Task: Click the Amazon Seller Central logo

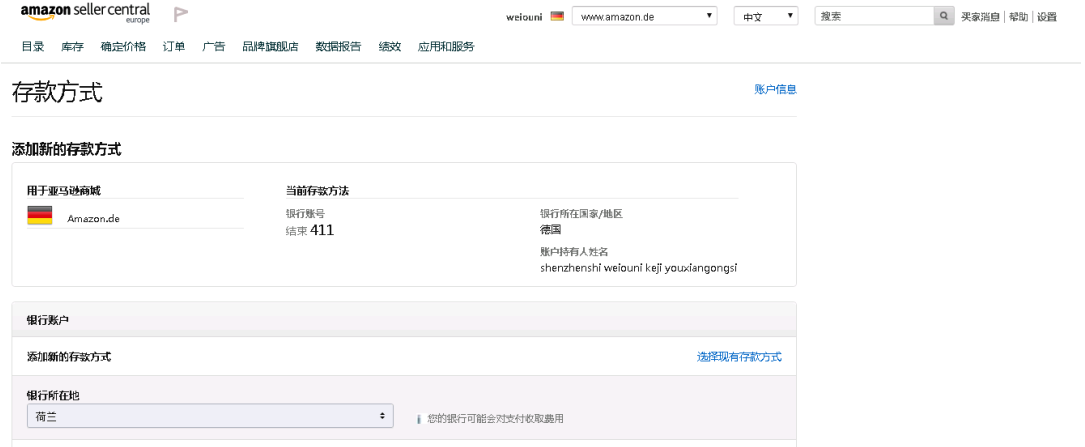Action: 85,13
